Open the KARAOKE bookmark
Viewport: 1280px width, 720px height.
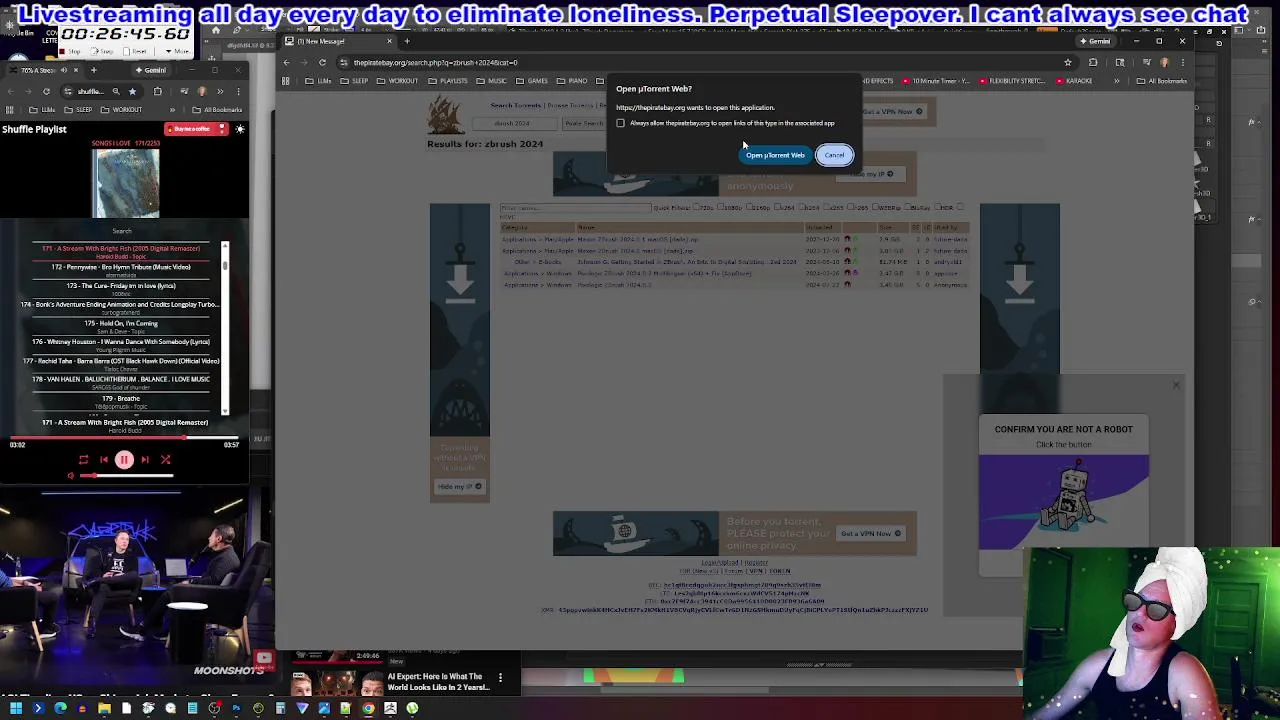pyautogui.click(x=1075, y=81)
